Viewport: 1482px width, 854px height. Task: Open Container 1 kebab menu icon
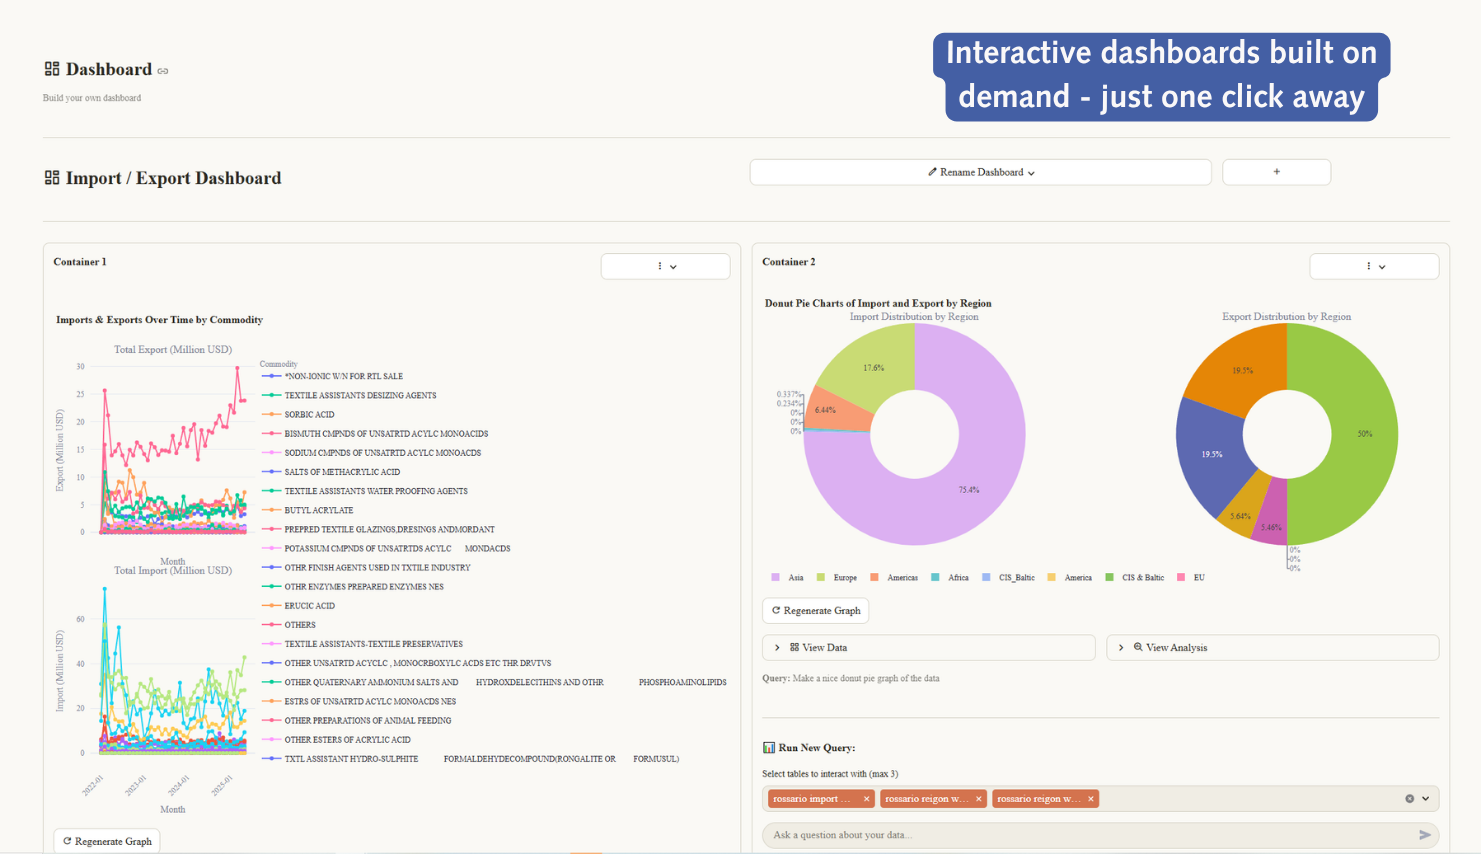point(658,266)
